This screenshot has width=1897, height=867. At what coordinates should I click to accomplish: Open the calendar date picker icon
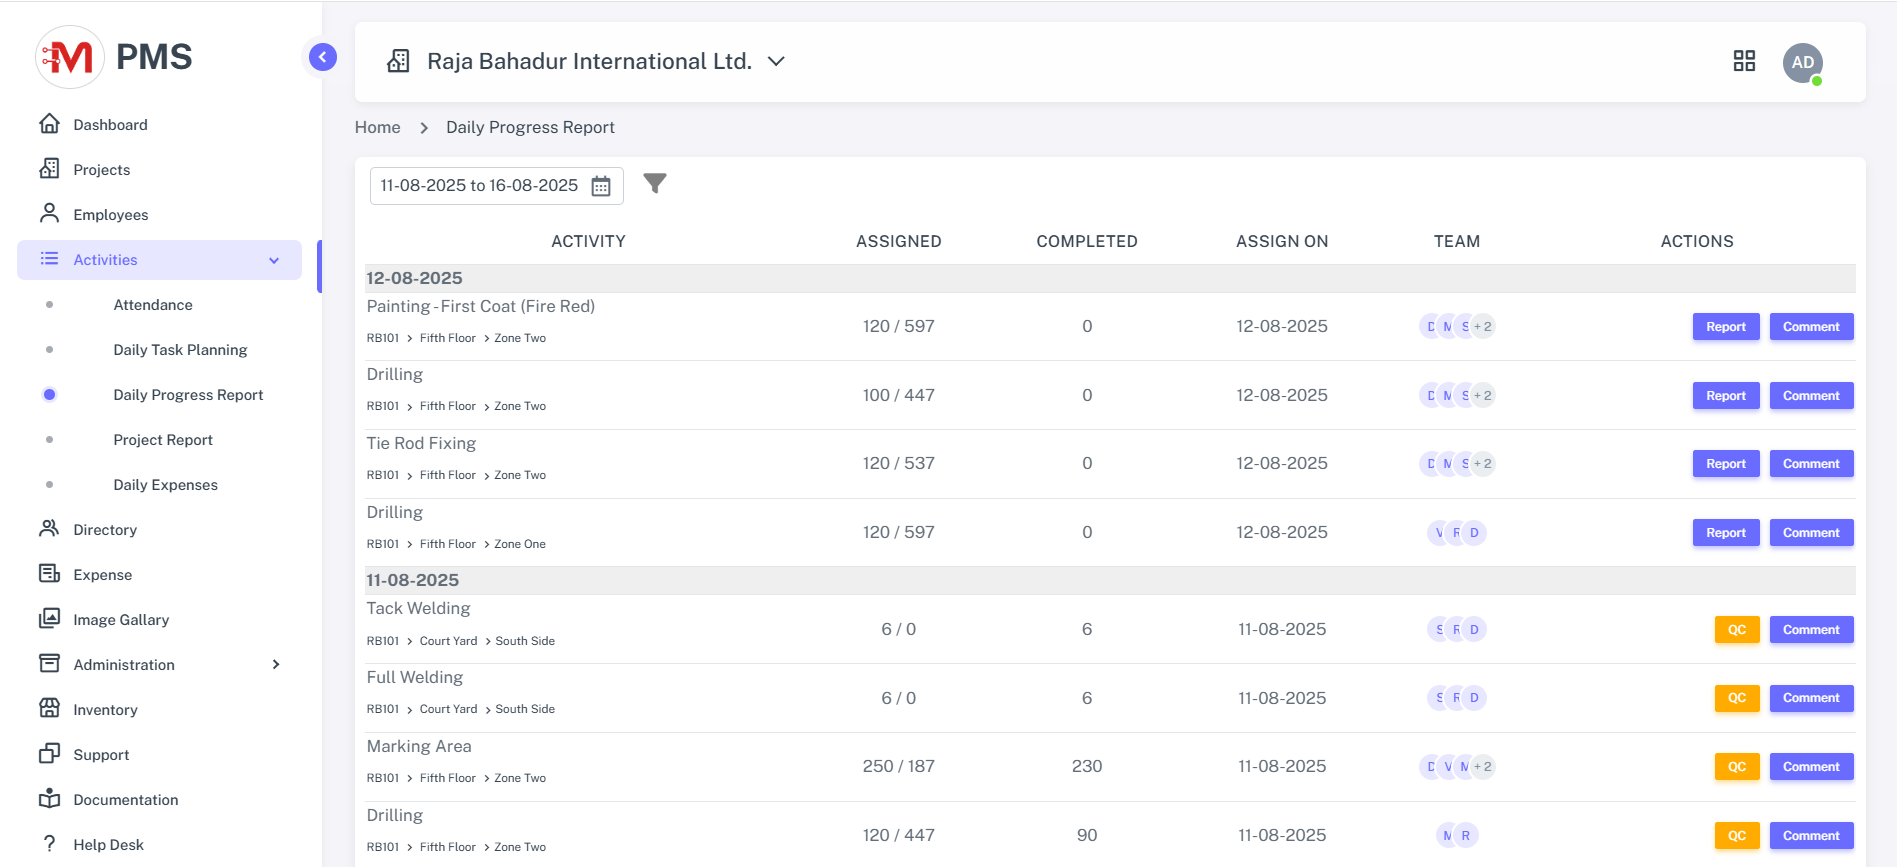tap(601, 187)
